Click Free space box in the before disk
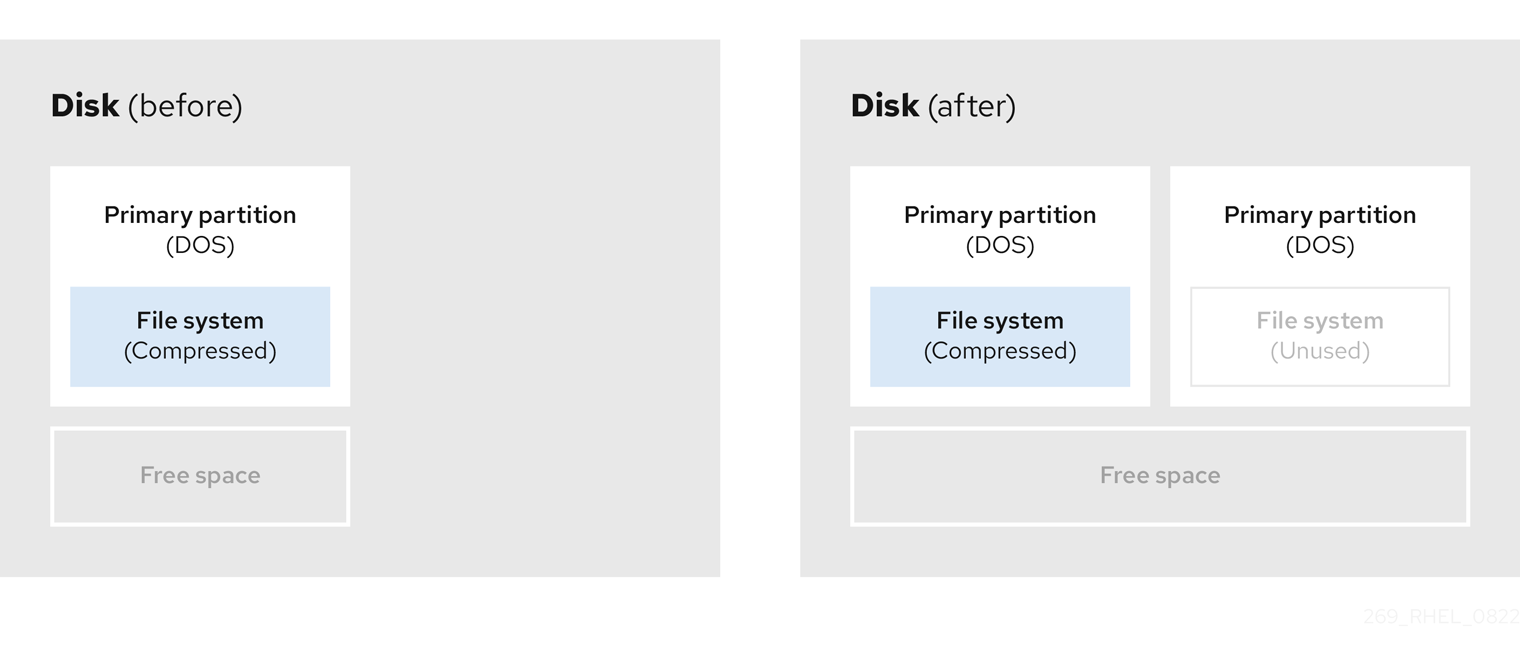 (200, 476)
